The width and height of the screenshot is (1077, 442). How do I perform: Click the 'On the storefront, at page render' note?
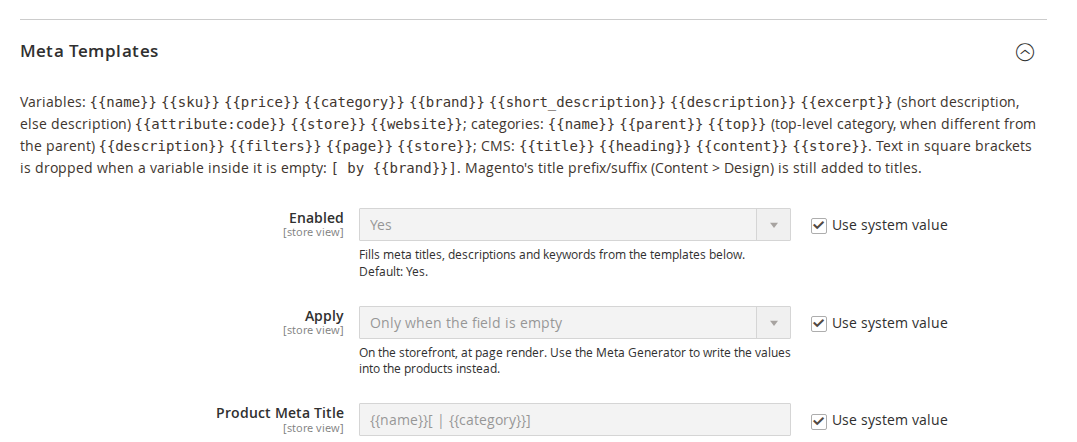(574, 360)
